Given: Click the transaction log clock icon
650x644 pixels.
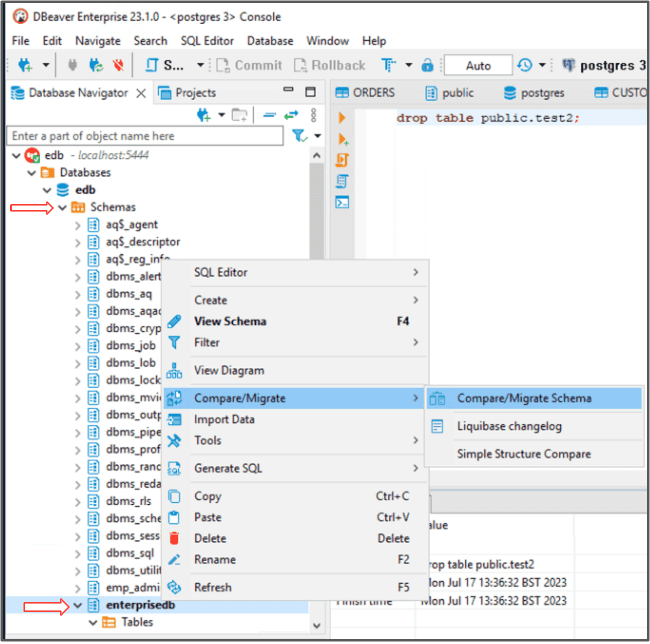Looking at the screenshot, I should (525, 65).
